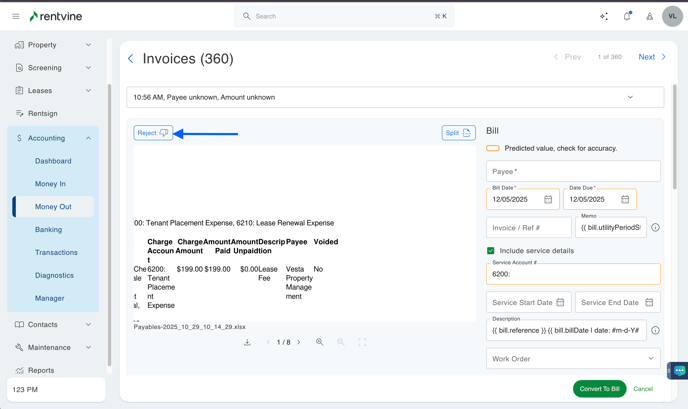Click the info icon next to Memo

coord(655,228)
